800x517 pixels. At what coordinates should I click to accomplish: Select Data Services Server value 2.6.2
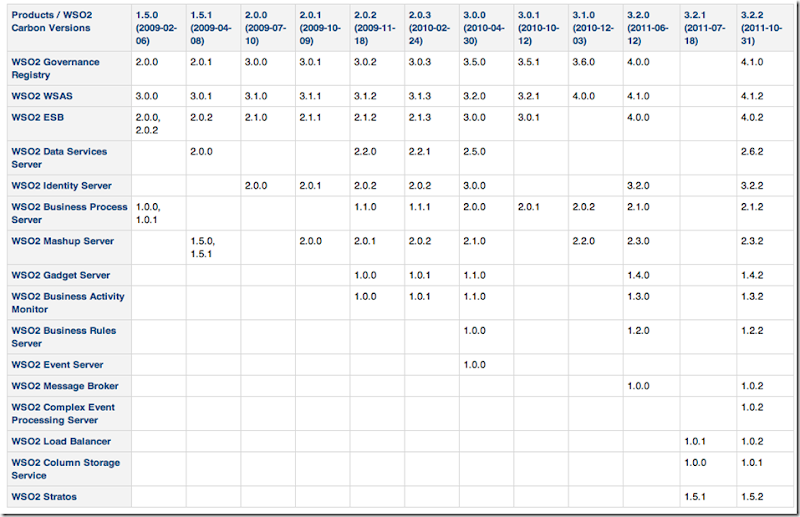click(752, 152)
